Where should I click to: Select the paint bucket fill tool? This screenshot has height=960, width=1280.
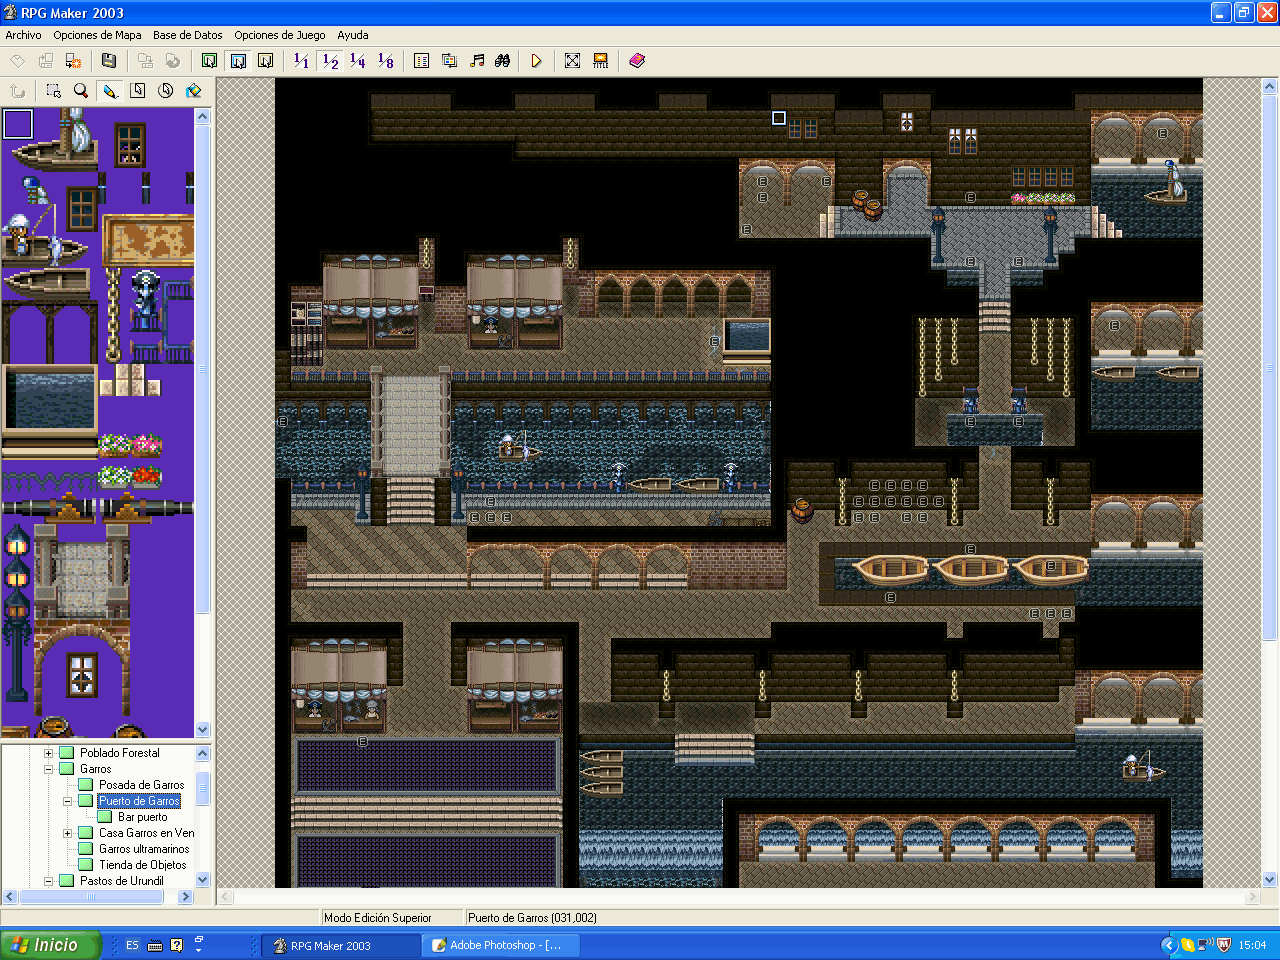pos(194,91)
